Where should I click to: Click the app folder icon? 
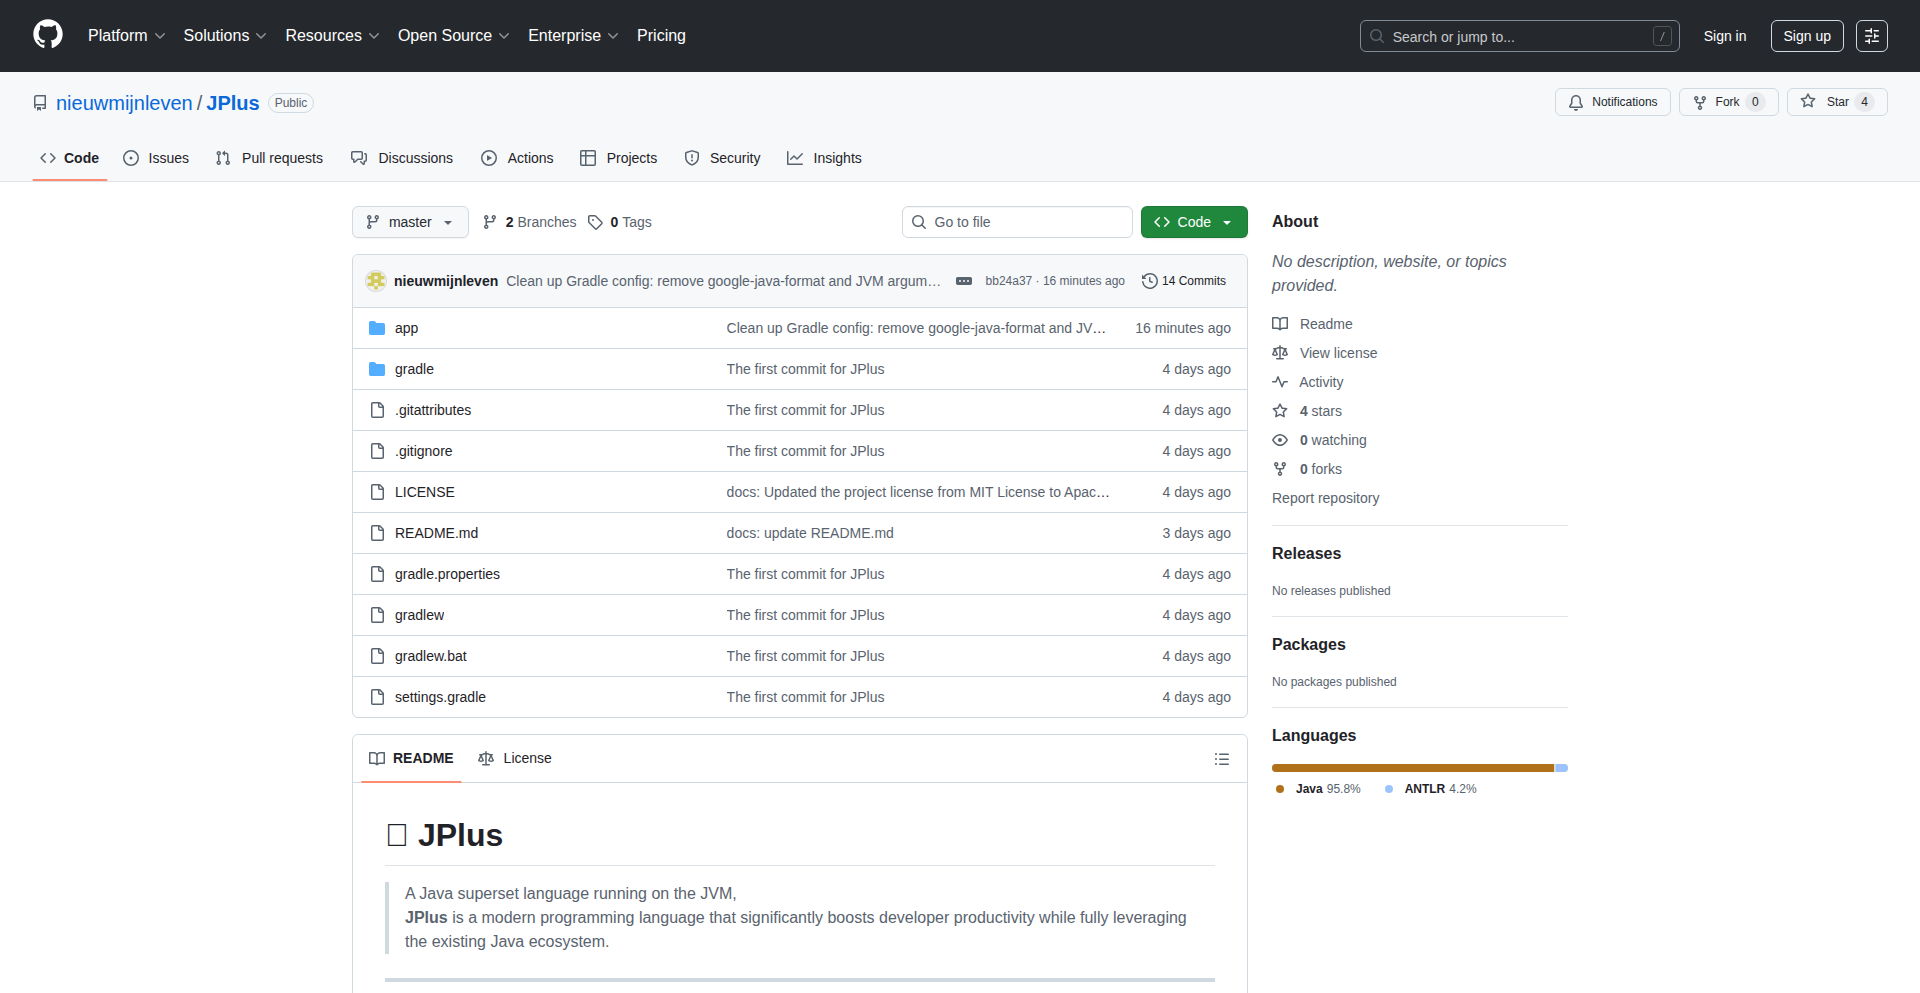pos(377,328)
